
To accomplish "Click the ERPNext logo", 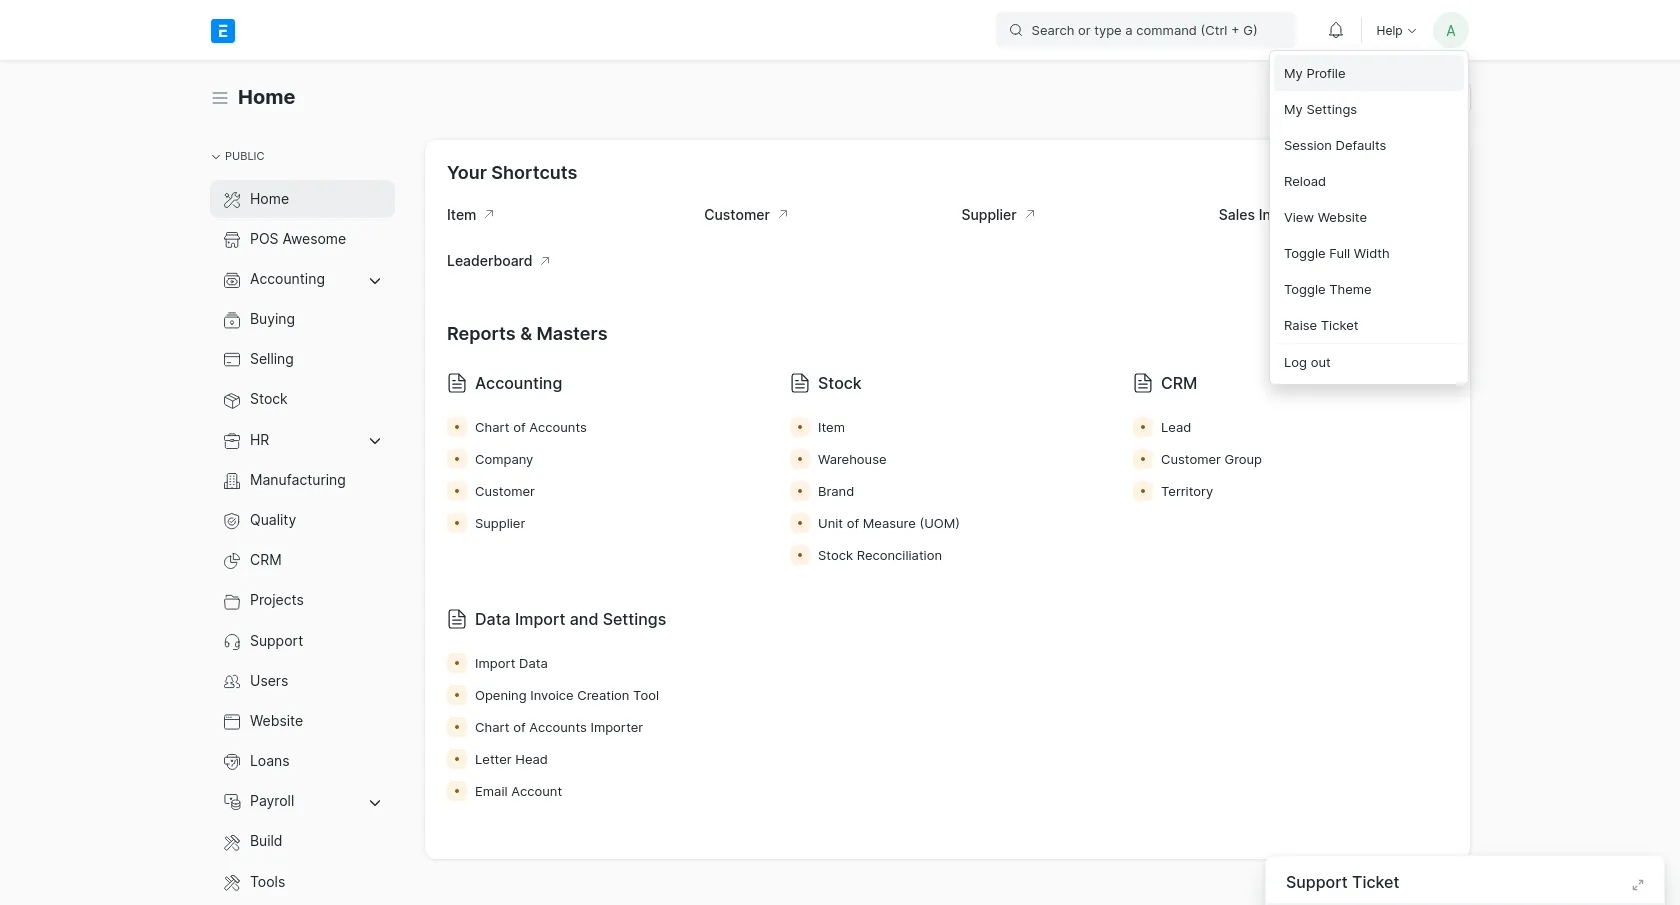I will pyautogui.click(x=223, y=30).
